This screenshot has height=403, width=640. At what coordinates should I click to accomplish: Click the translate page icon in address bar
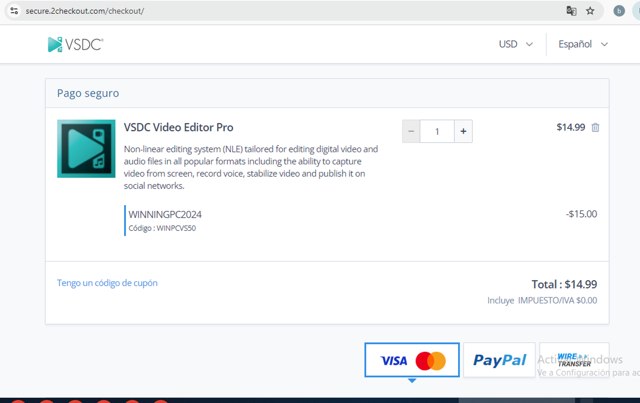click(571, 11)
